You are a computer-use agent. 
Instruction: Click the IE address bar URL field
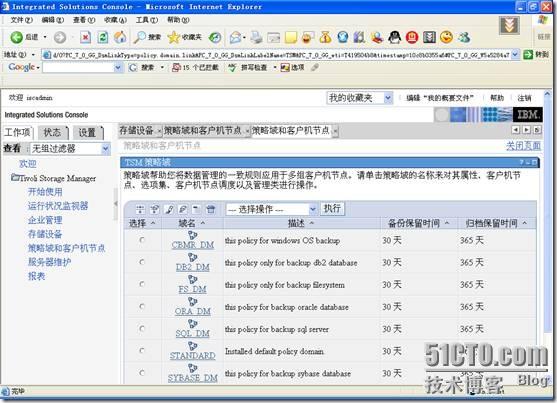click(281, 55)
